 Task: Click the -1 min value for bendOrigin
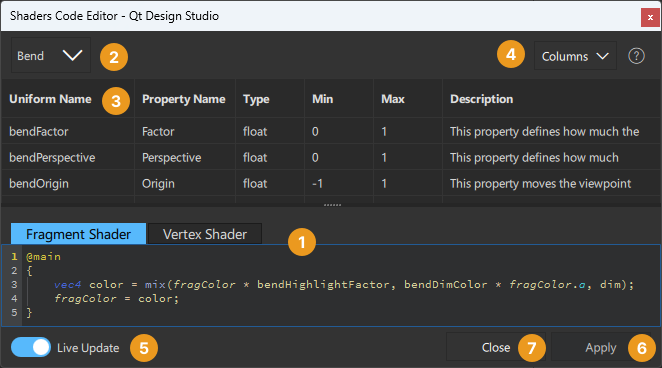(x=339, y=184)
